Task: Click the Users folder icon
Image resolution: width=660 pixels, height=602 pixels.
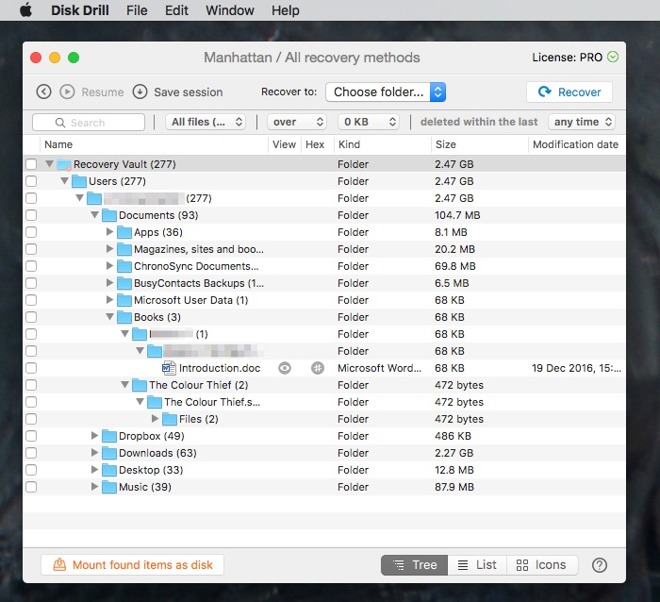Action: click(79, 181)
